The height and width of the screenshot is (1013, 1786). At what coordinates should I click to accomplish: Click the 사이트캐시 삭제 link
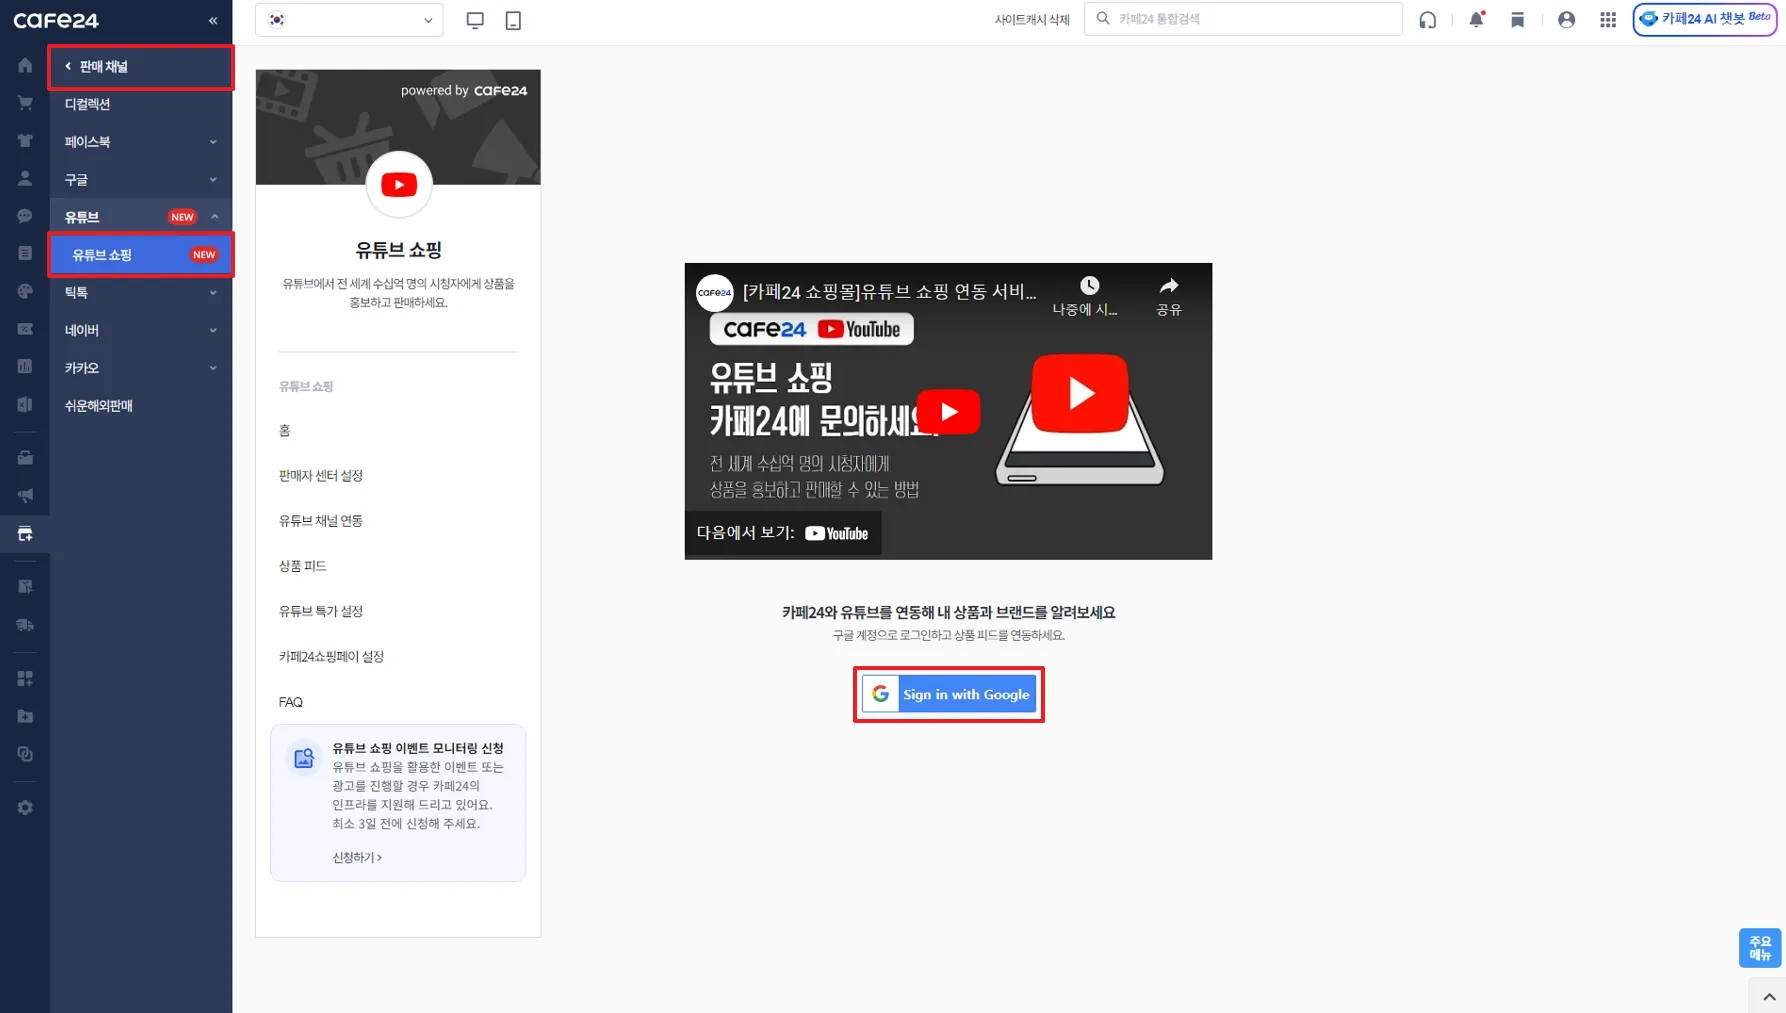(1032, 20)
